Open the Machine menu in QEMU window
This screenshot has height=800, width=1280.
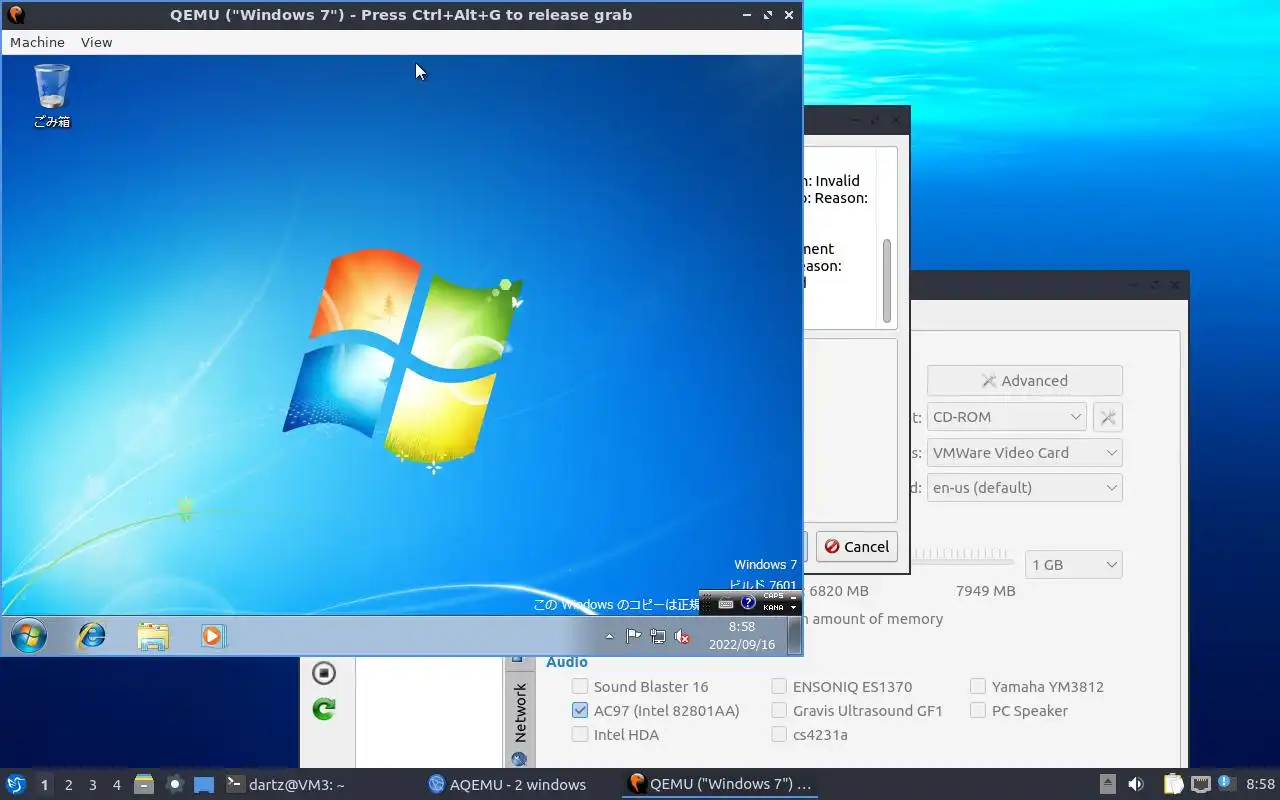coord(37,42)
